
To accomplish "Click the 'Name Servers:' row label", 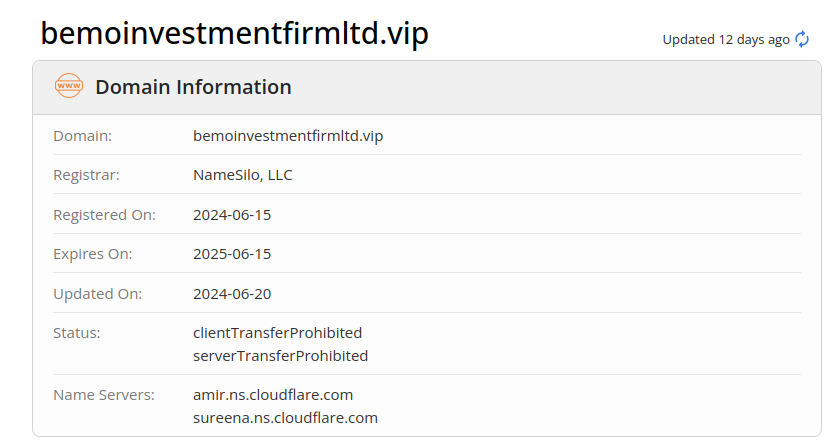I will click(x=104, y=394).
